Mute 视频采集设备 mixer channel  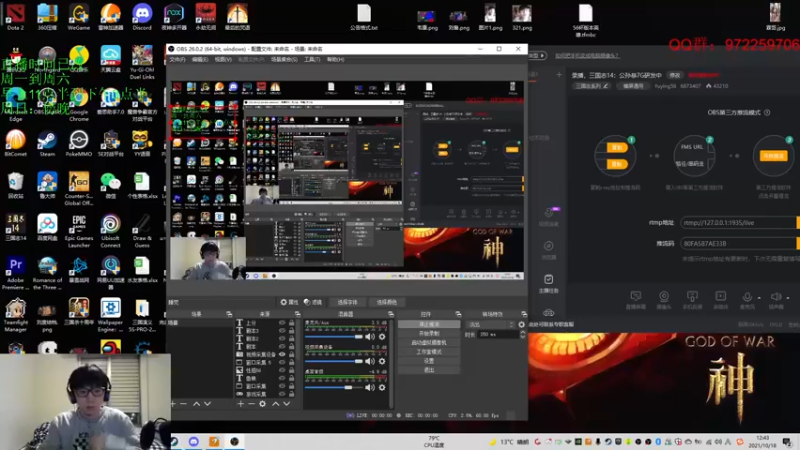(x=369, y=361)
